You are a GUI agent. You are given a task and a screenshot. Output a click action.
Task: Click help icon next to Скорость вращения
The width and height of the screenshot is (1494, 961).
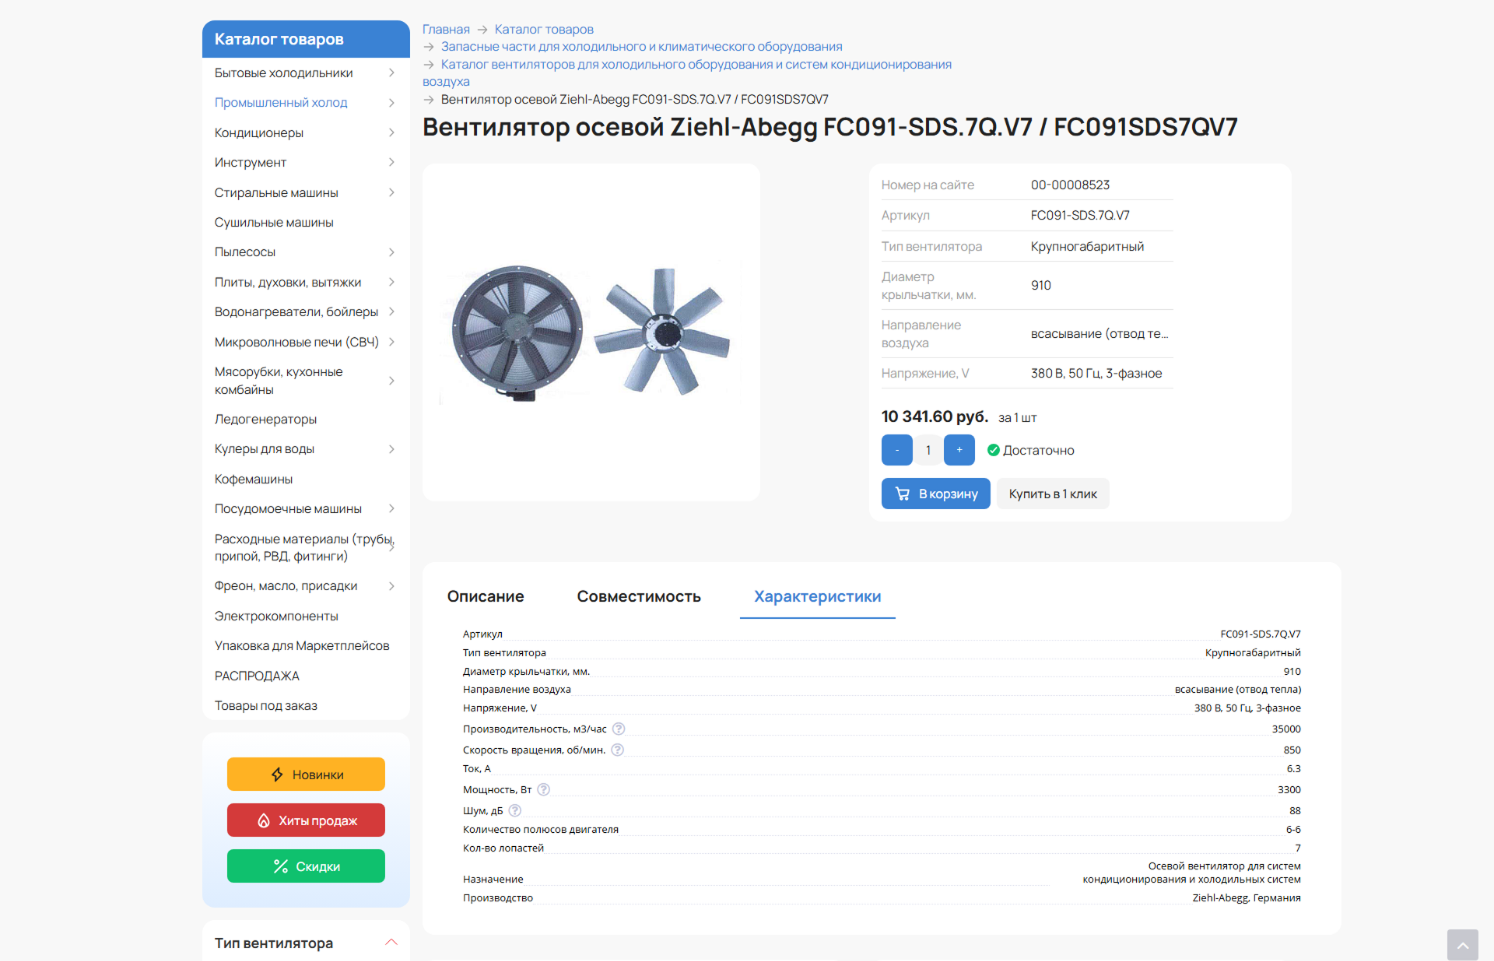click(617, 750)
